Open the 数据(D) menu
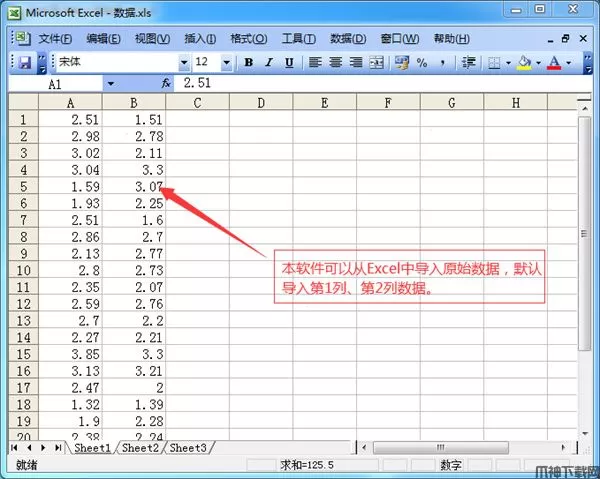Screen dimensions: 600x479 click(347, 38)
